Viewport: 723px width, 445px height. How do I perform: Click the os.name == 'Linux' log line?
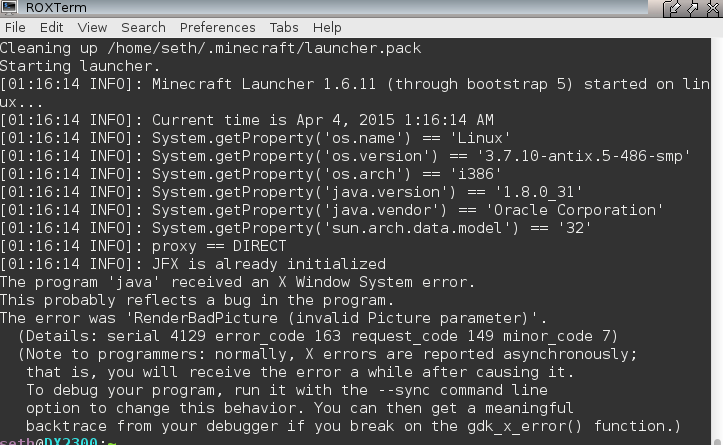pos(255,138)
